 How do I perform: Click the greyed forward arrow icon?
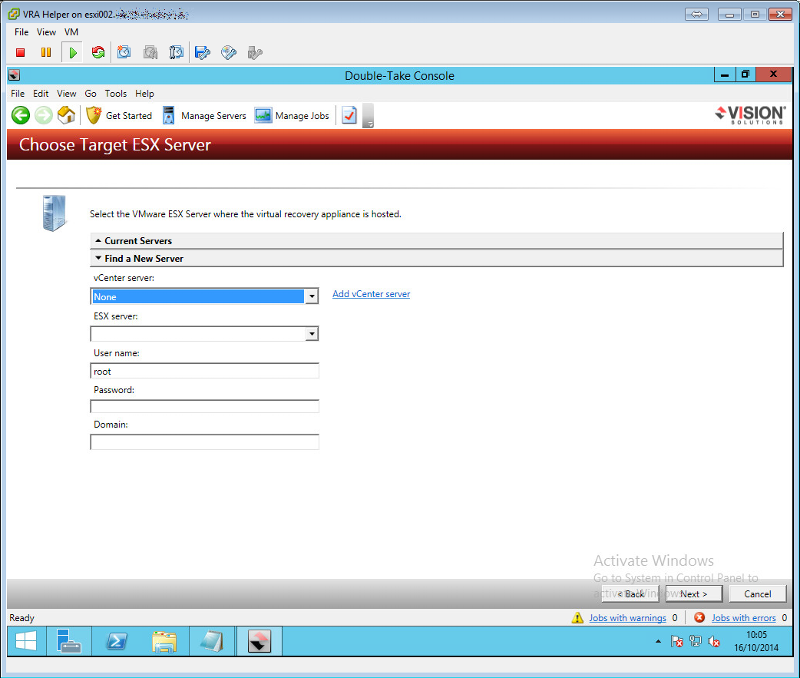(x=44, y=115)
